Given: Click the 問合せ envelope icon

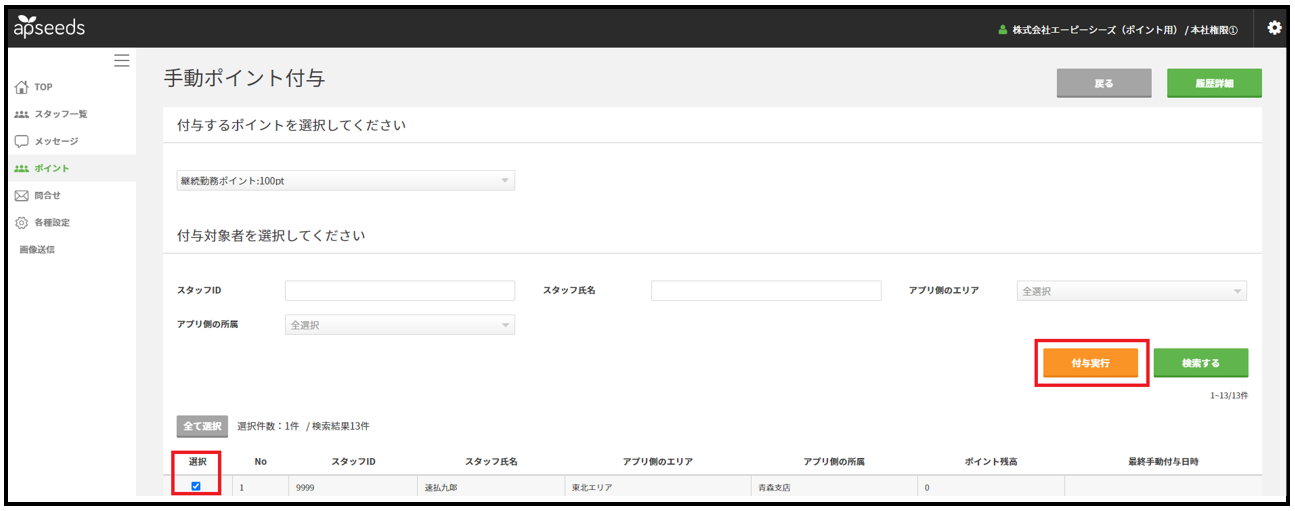Looking at the screenshot, I should pyautogui.click(x=22, y=195).
